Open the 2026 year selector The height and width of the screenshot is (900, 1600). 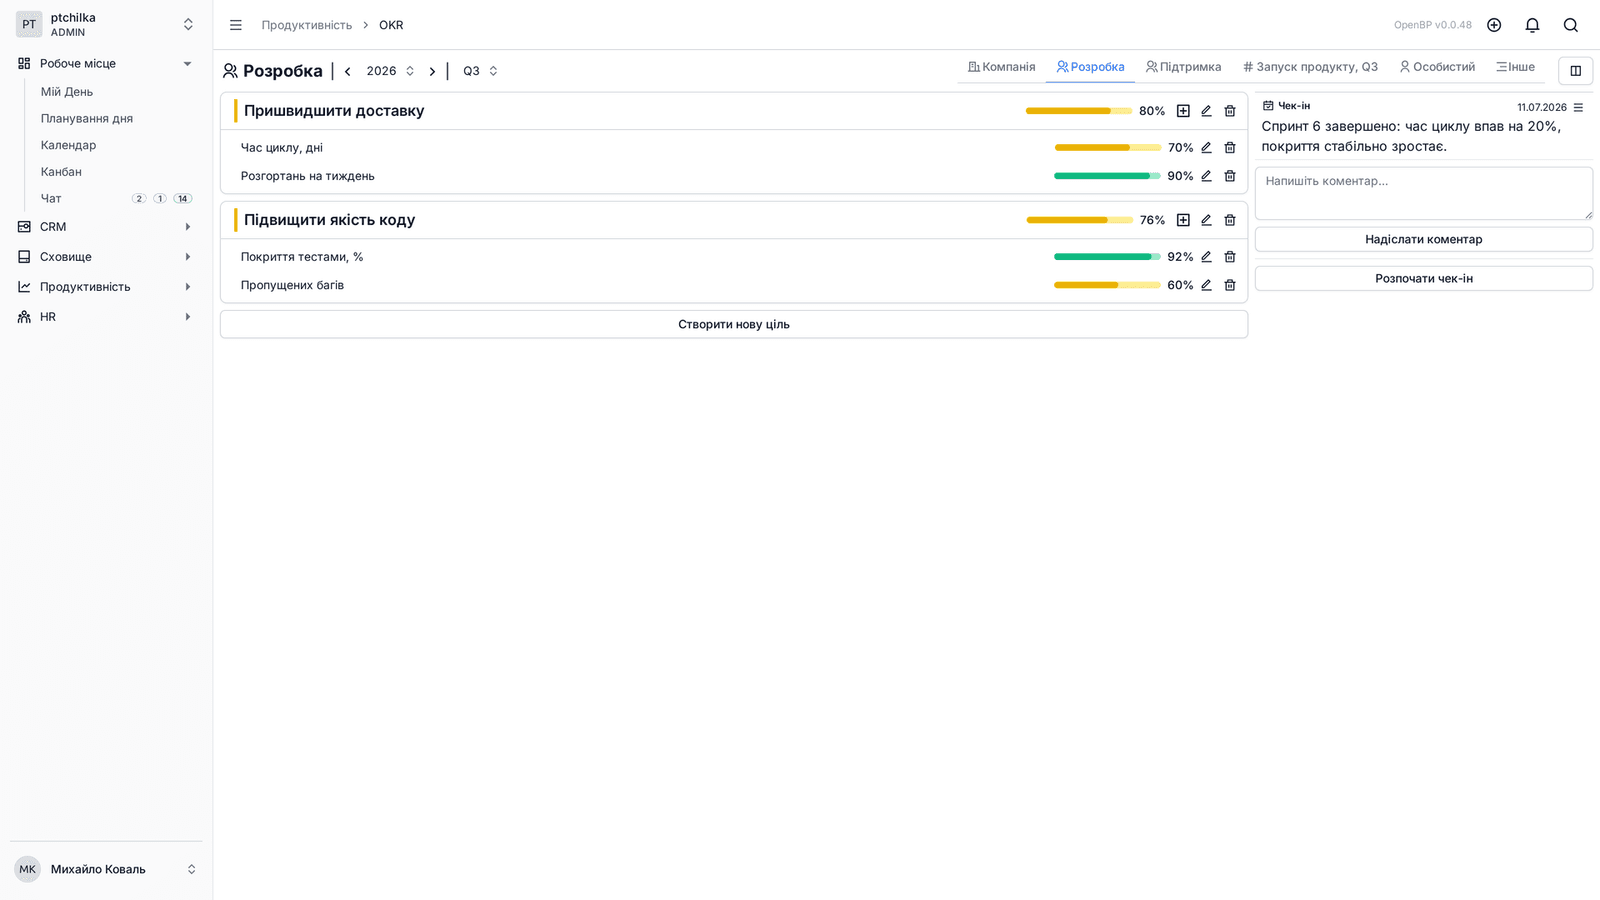coord(390,71)
